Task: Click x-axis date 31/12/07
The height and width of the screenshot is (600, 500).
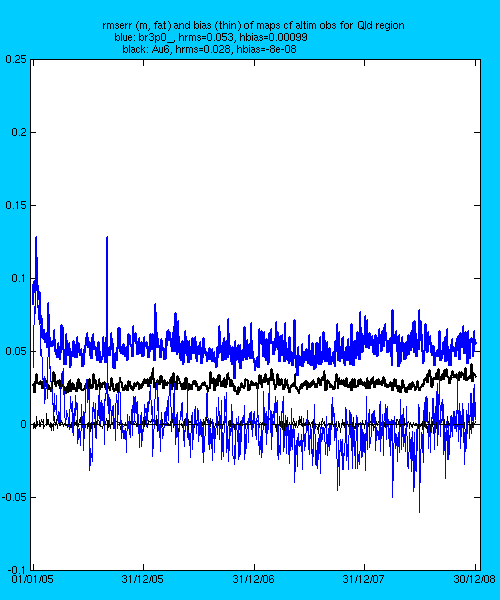Action: [363, 579]
